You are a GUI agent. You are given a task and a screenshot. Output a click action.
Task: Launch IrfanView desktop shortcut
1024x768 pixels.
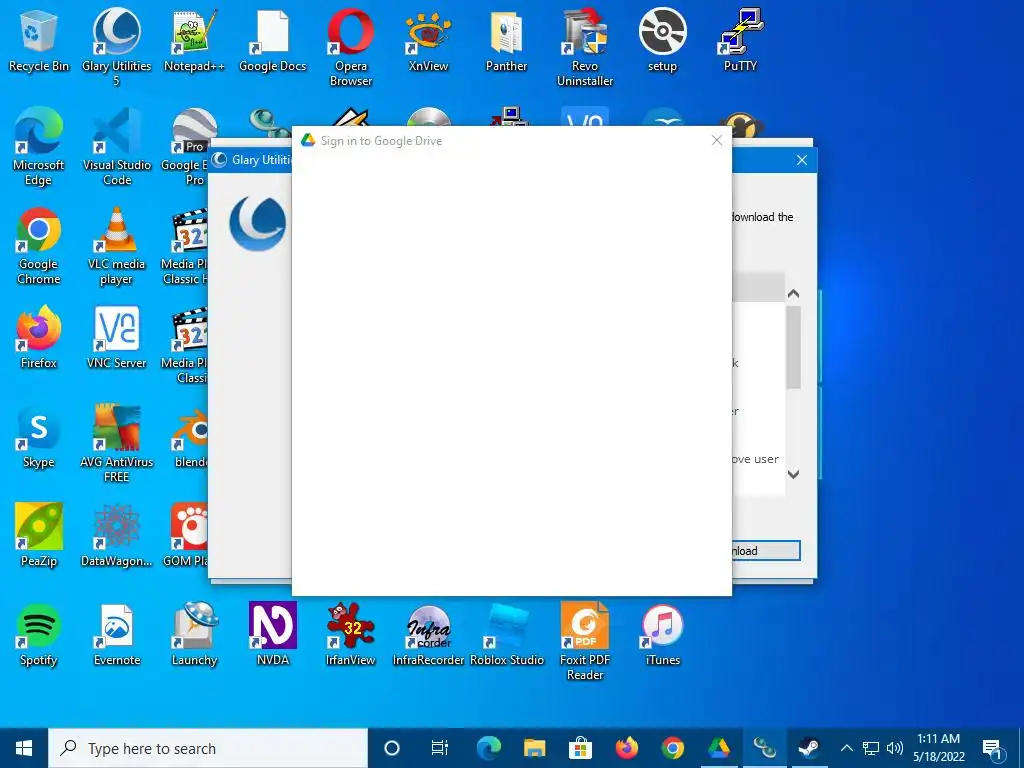tap(351, 634)
